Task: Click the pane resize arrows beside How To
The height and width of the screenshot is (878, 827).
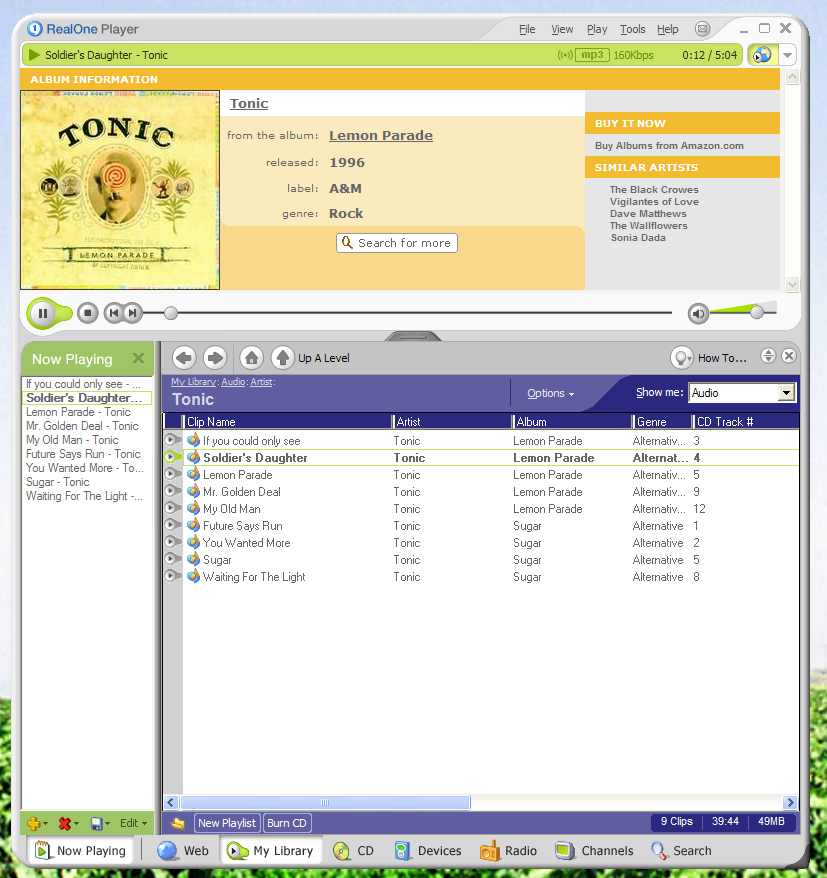Action: click(x=768, y=356)
